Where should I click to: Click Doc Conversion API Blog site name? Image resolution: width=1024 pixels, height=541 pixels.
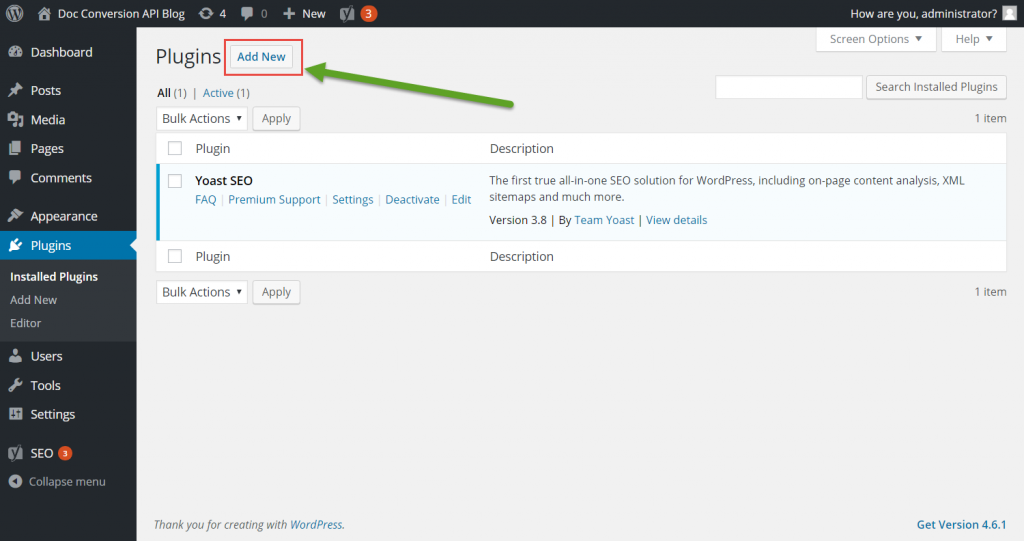point(121,13)
